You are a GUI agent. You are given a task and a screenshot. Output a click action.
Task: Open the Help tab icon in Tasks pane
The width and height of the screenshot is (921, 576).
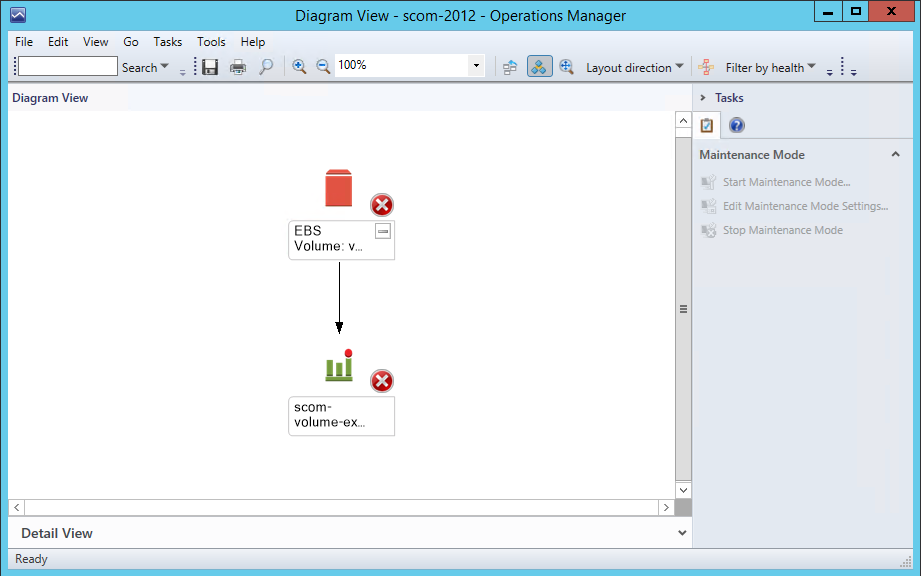[736, 126]
